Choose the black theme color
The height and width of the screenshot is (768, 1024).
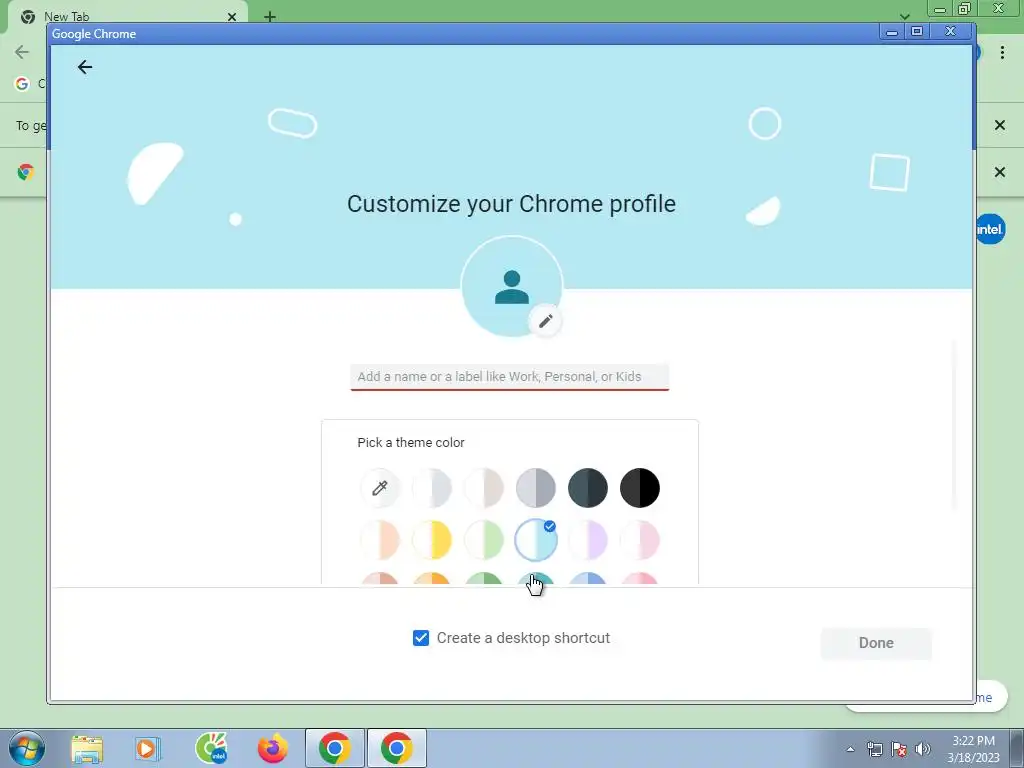(640, 488)
